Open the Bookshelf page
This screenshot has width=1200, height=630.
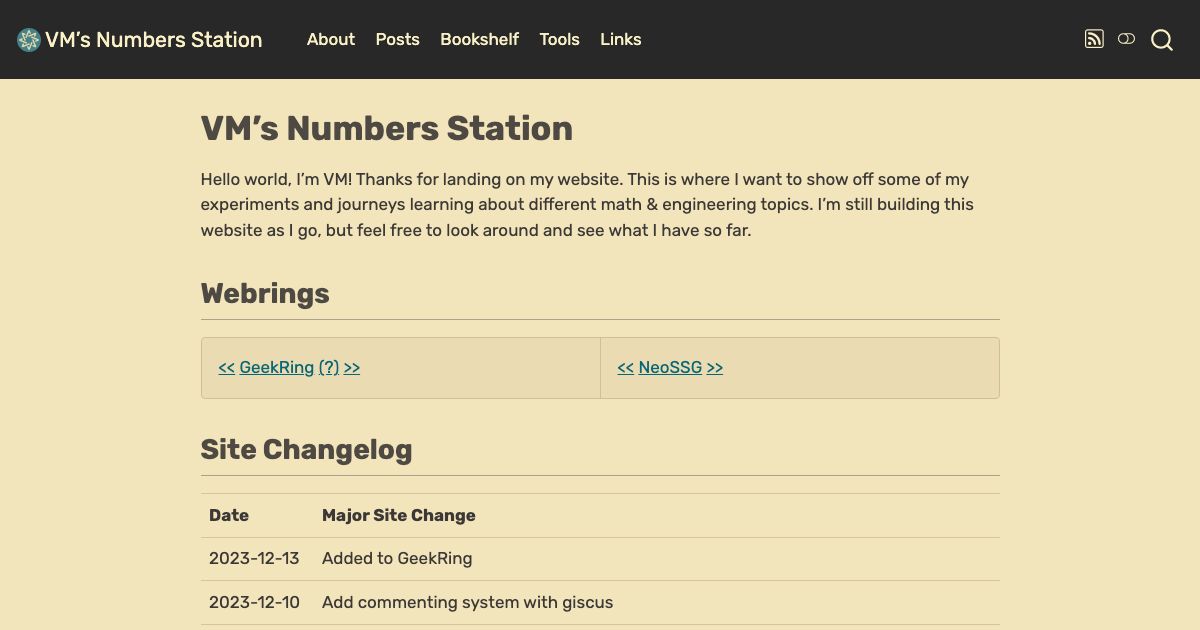pyautogui.click(x=479, y=40)
